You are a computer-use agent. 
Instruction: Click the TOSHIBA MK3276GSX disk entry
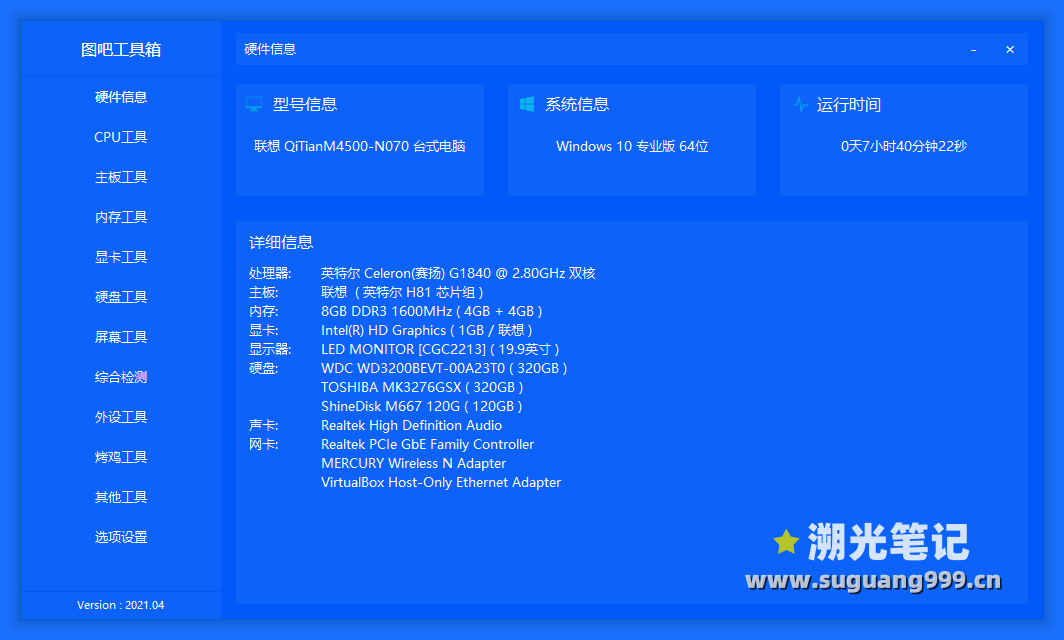[422, 388]
